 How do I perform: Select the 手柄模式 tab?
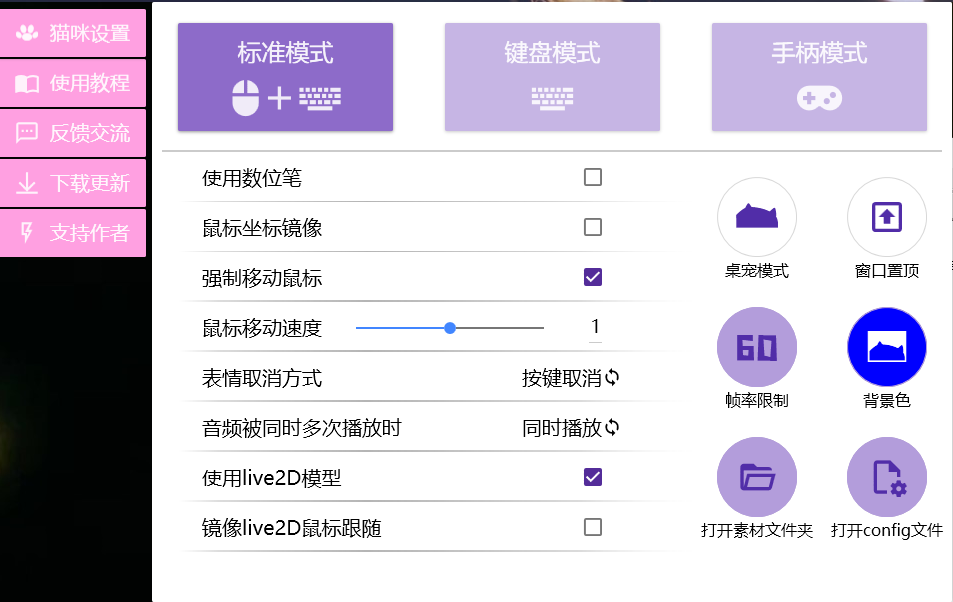(x=819, y=77)
